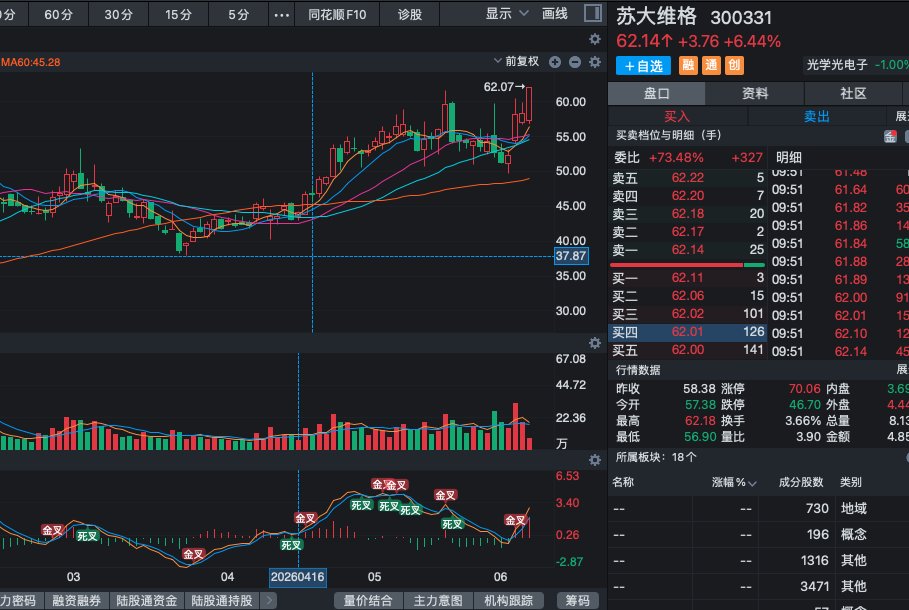Select the sector row with 730 地域
Image resolution: width=909 pixels, height=610 pixels.
758,509
